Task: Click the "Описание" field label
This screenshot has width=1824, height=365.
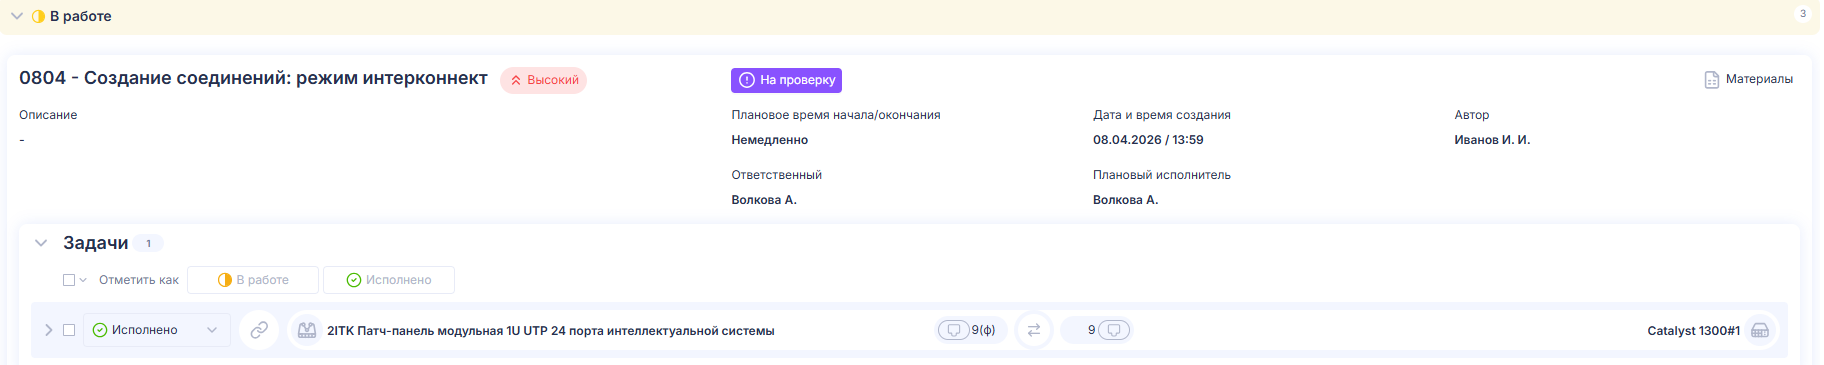Action: tap(48, 115)
